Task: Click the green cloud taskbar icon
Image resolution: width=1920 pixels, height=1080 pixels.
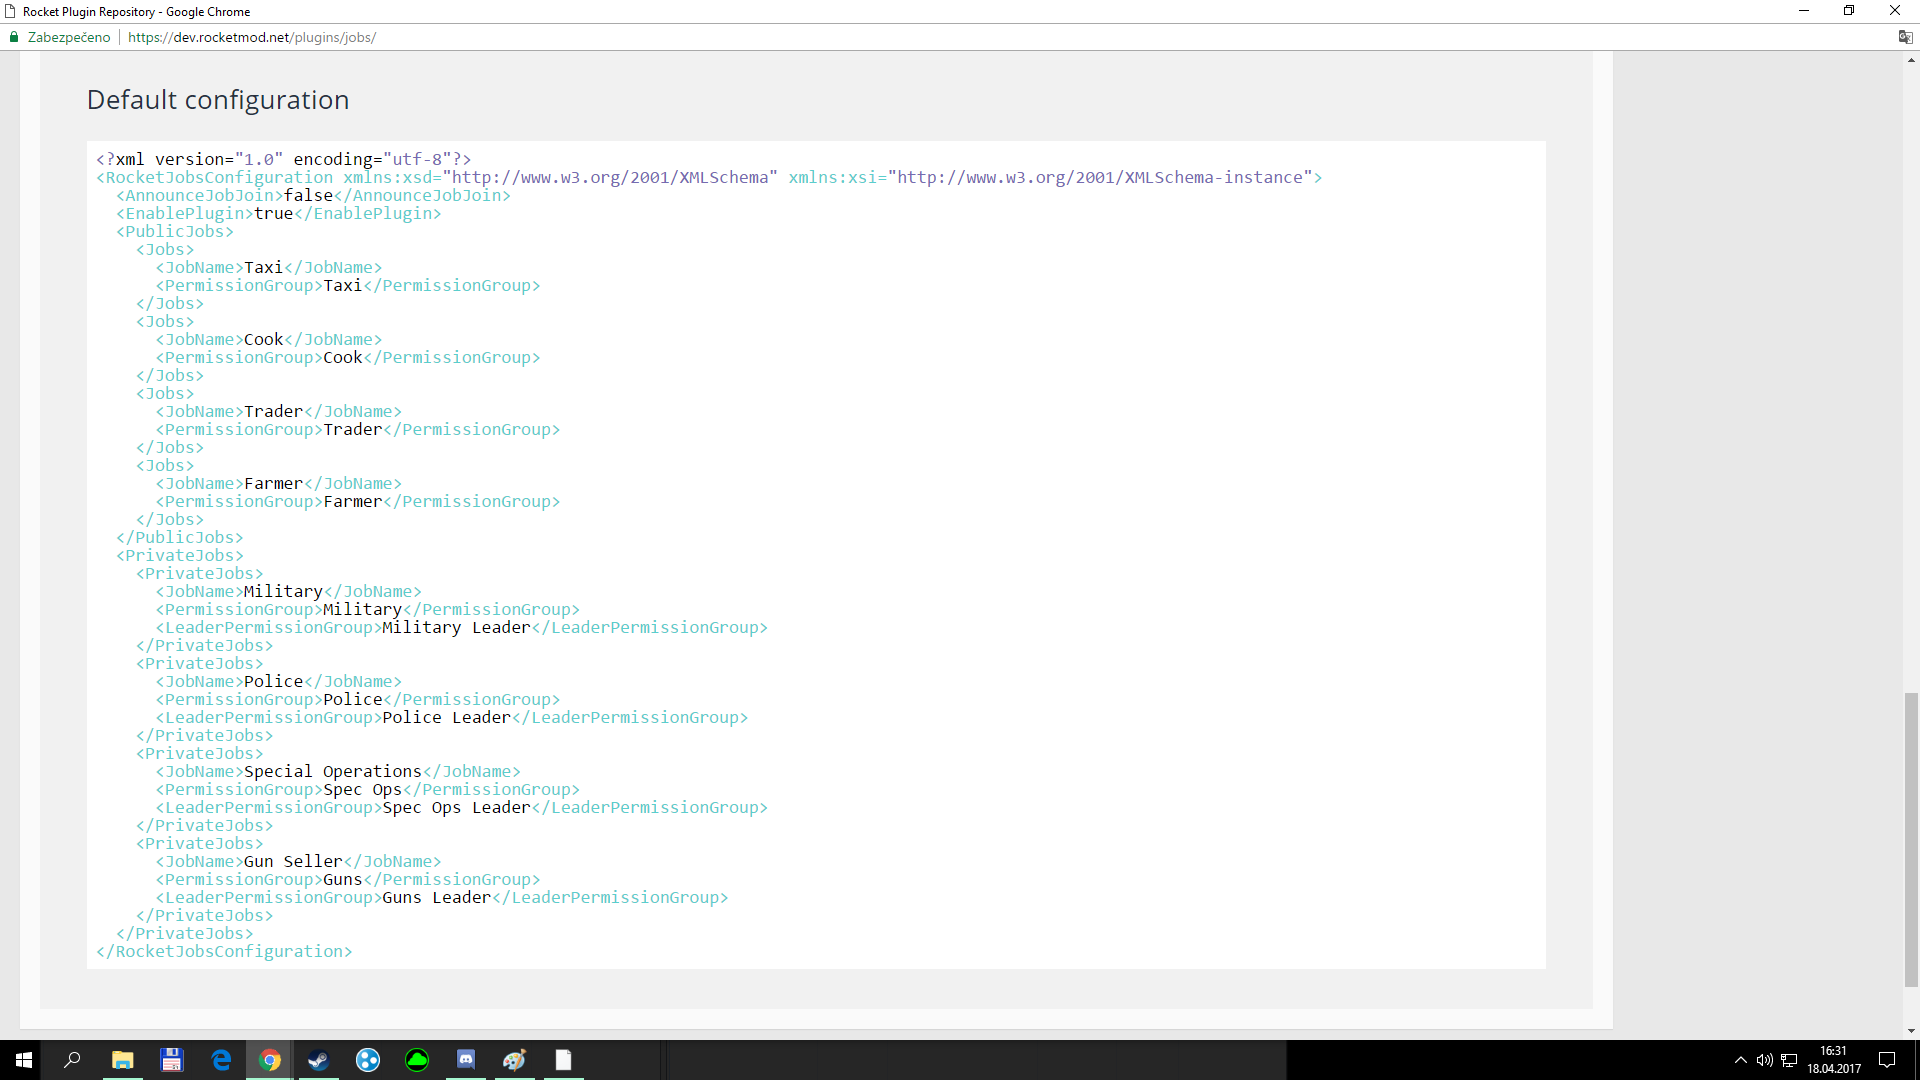Action: 417,1060
